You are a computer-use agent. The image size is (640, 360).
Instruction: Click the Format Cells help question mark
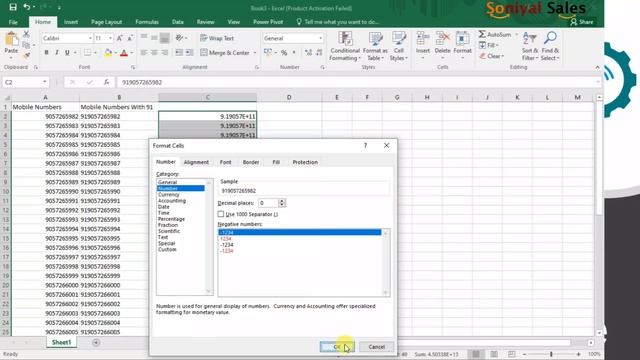pos(365,145)
